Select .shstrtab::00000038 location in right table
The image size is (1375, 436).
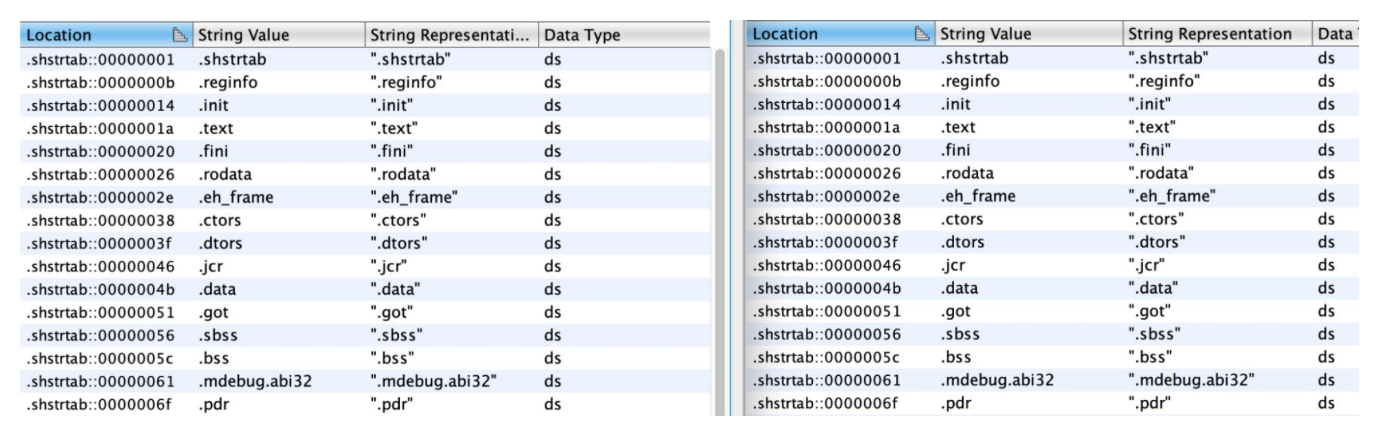[x=826, y=220]
